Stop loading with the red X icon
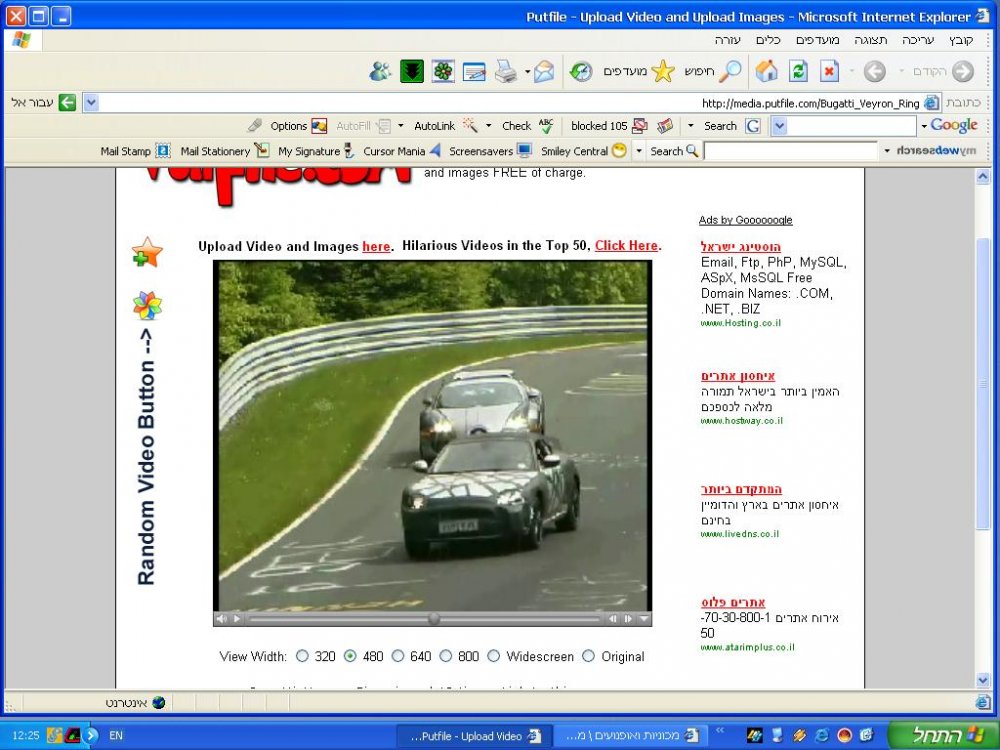The height and width of the screenshot is (750, 1000). (828, 71)
